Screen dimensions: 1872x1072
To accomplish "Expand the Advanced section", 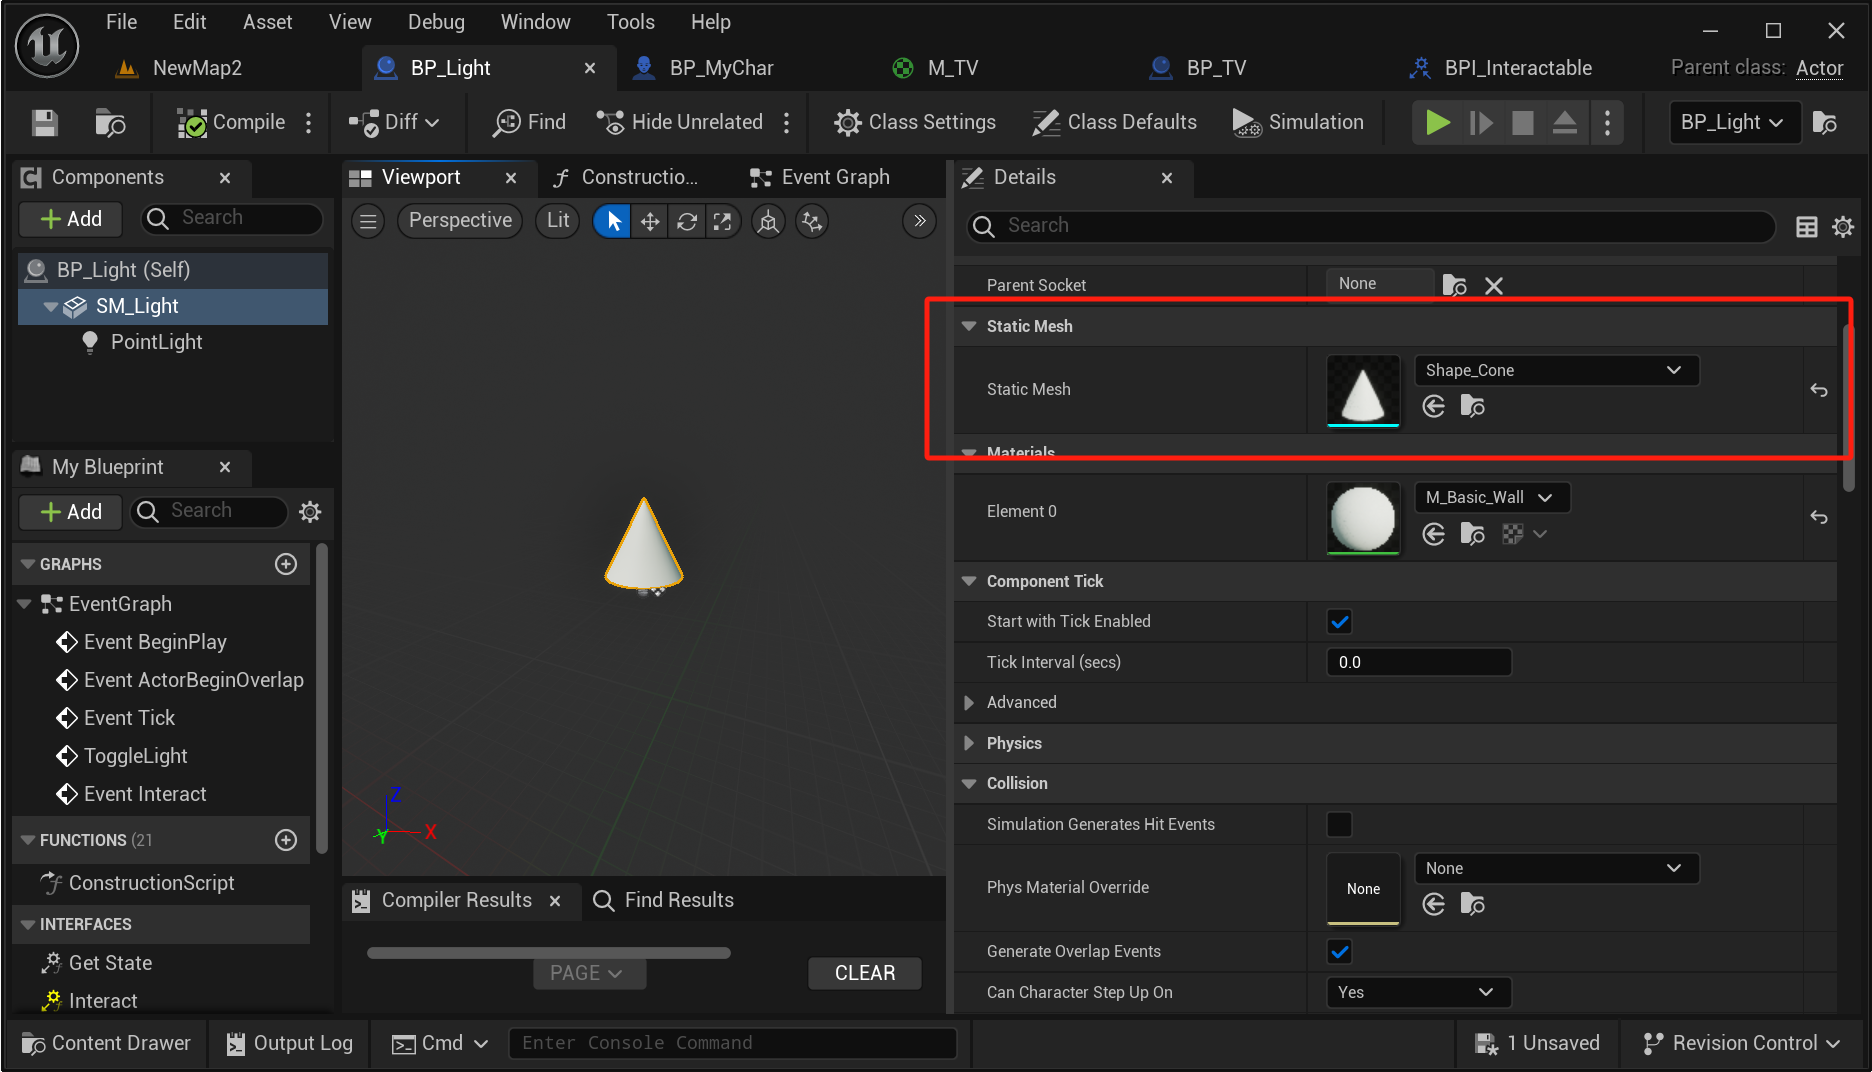I will [x=968, y=703].
